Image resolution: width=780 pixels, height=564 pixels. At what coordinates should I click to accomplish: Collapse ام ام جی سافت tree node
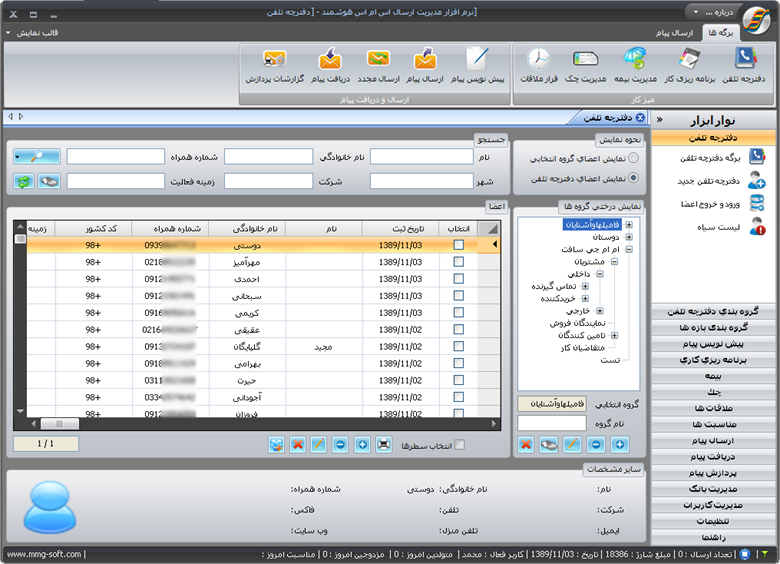point(629,249)
